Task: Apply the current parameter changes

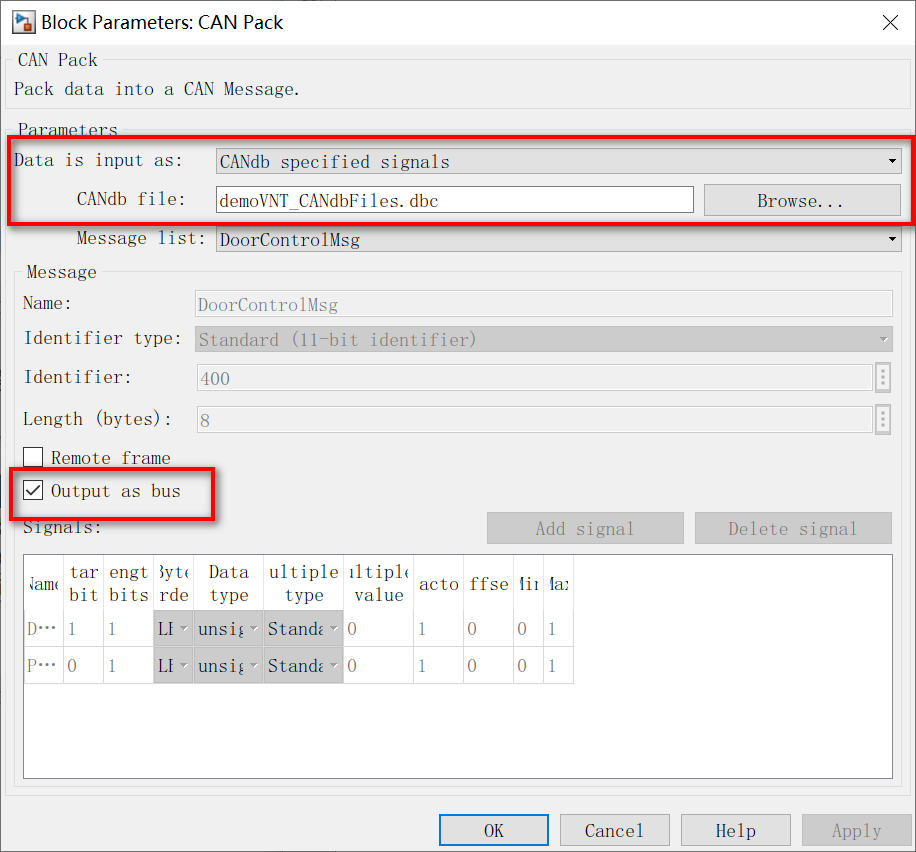Action: 856,829
